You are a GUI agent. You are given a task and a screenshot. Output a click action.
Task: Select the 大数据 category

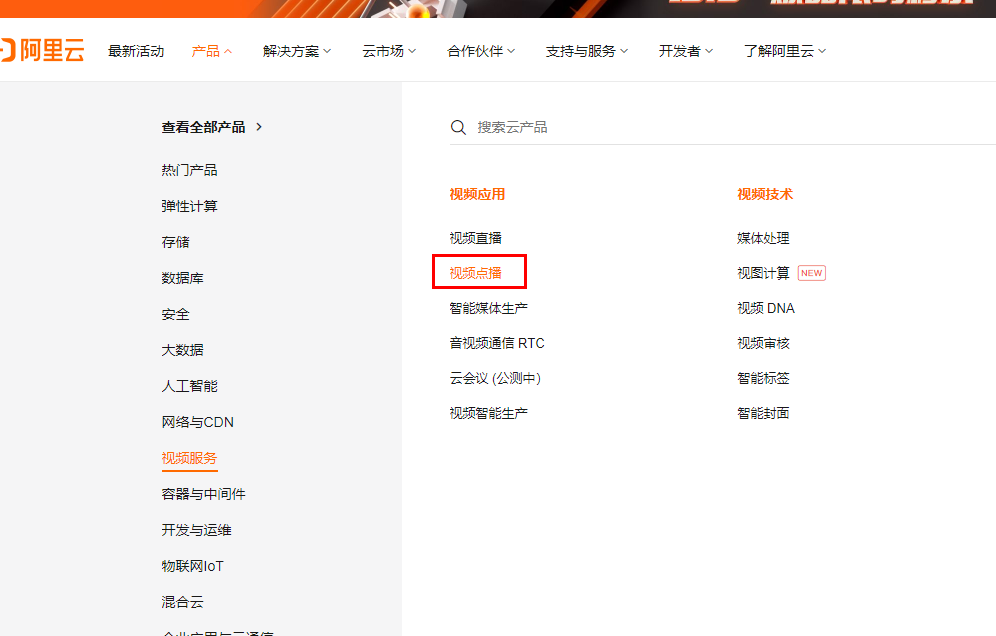(x=182, y=350)
